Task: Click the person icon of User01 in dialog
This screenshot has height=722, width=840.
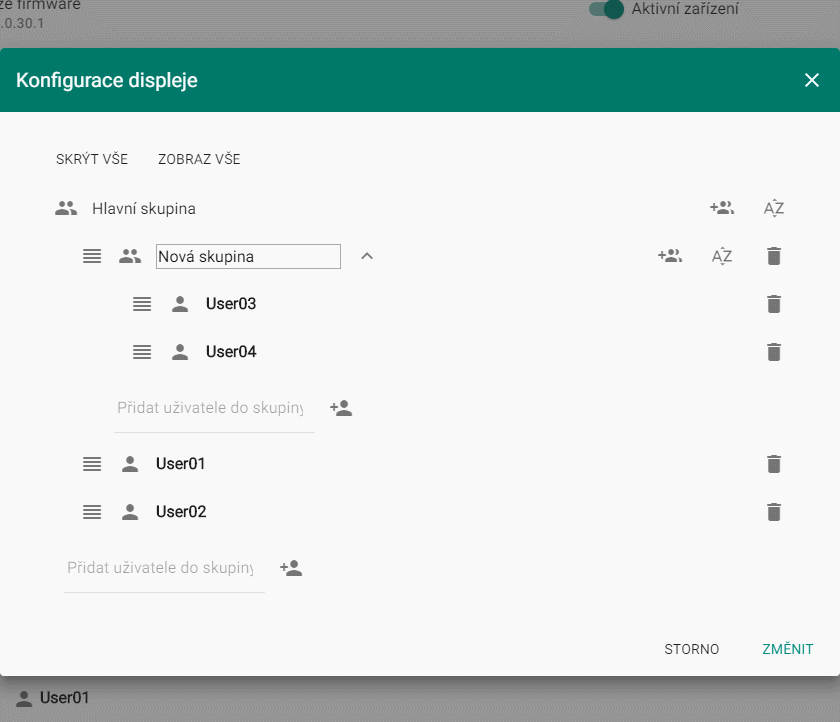Action: (130, 464)
